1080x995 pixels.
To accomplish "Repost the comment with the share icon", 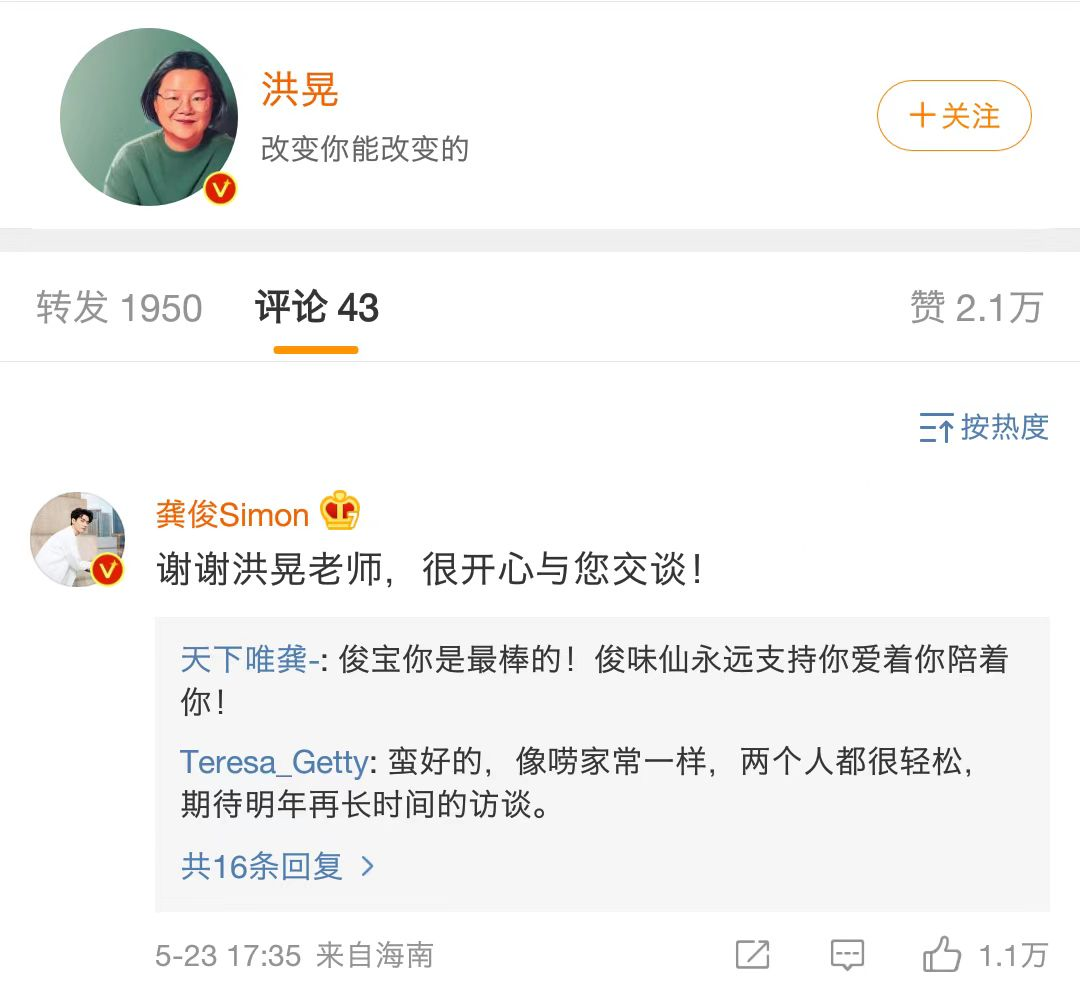I will coord(752,955).
